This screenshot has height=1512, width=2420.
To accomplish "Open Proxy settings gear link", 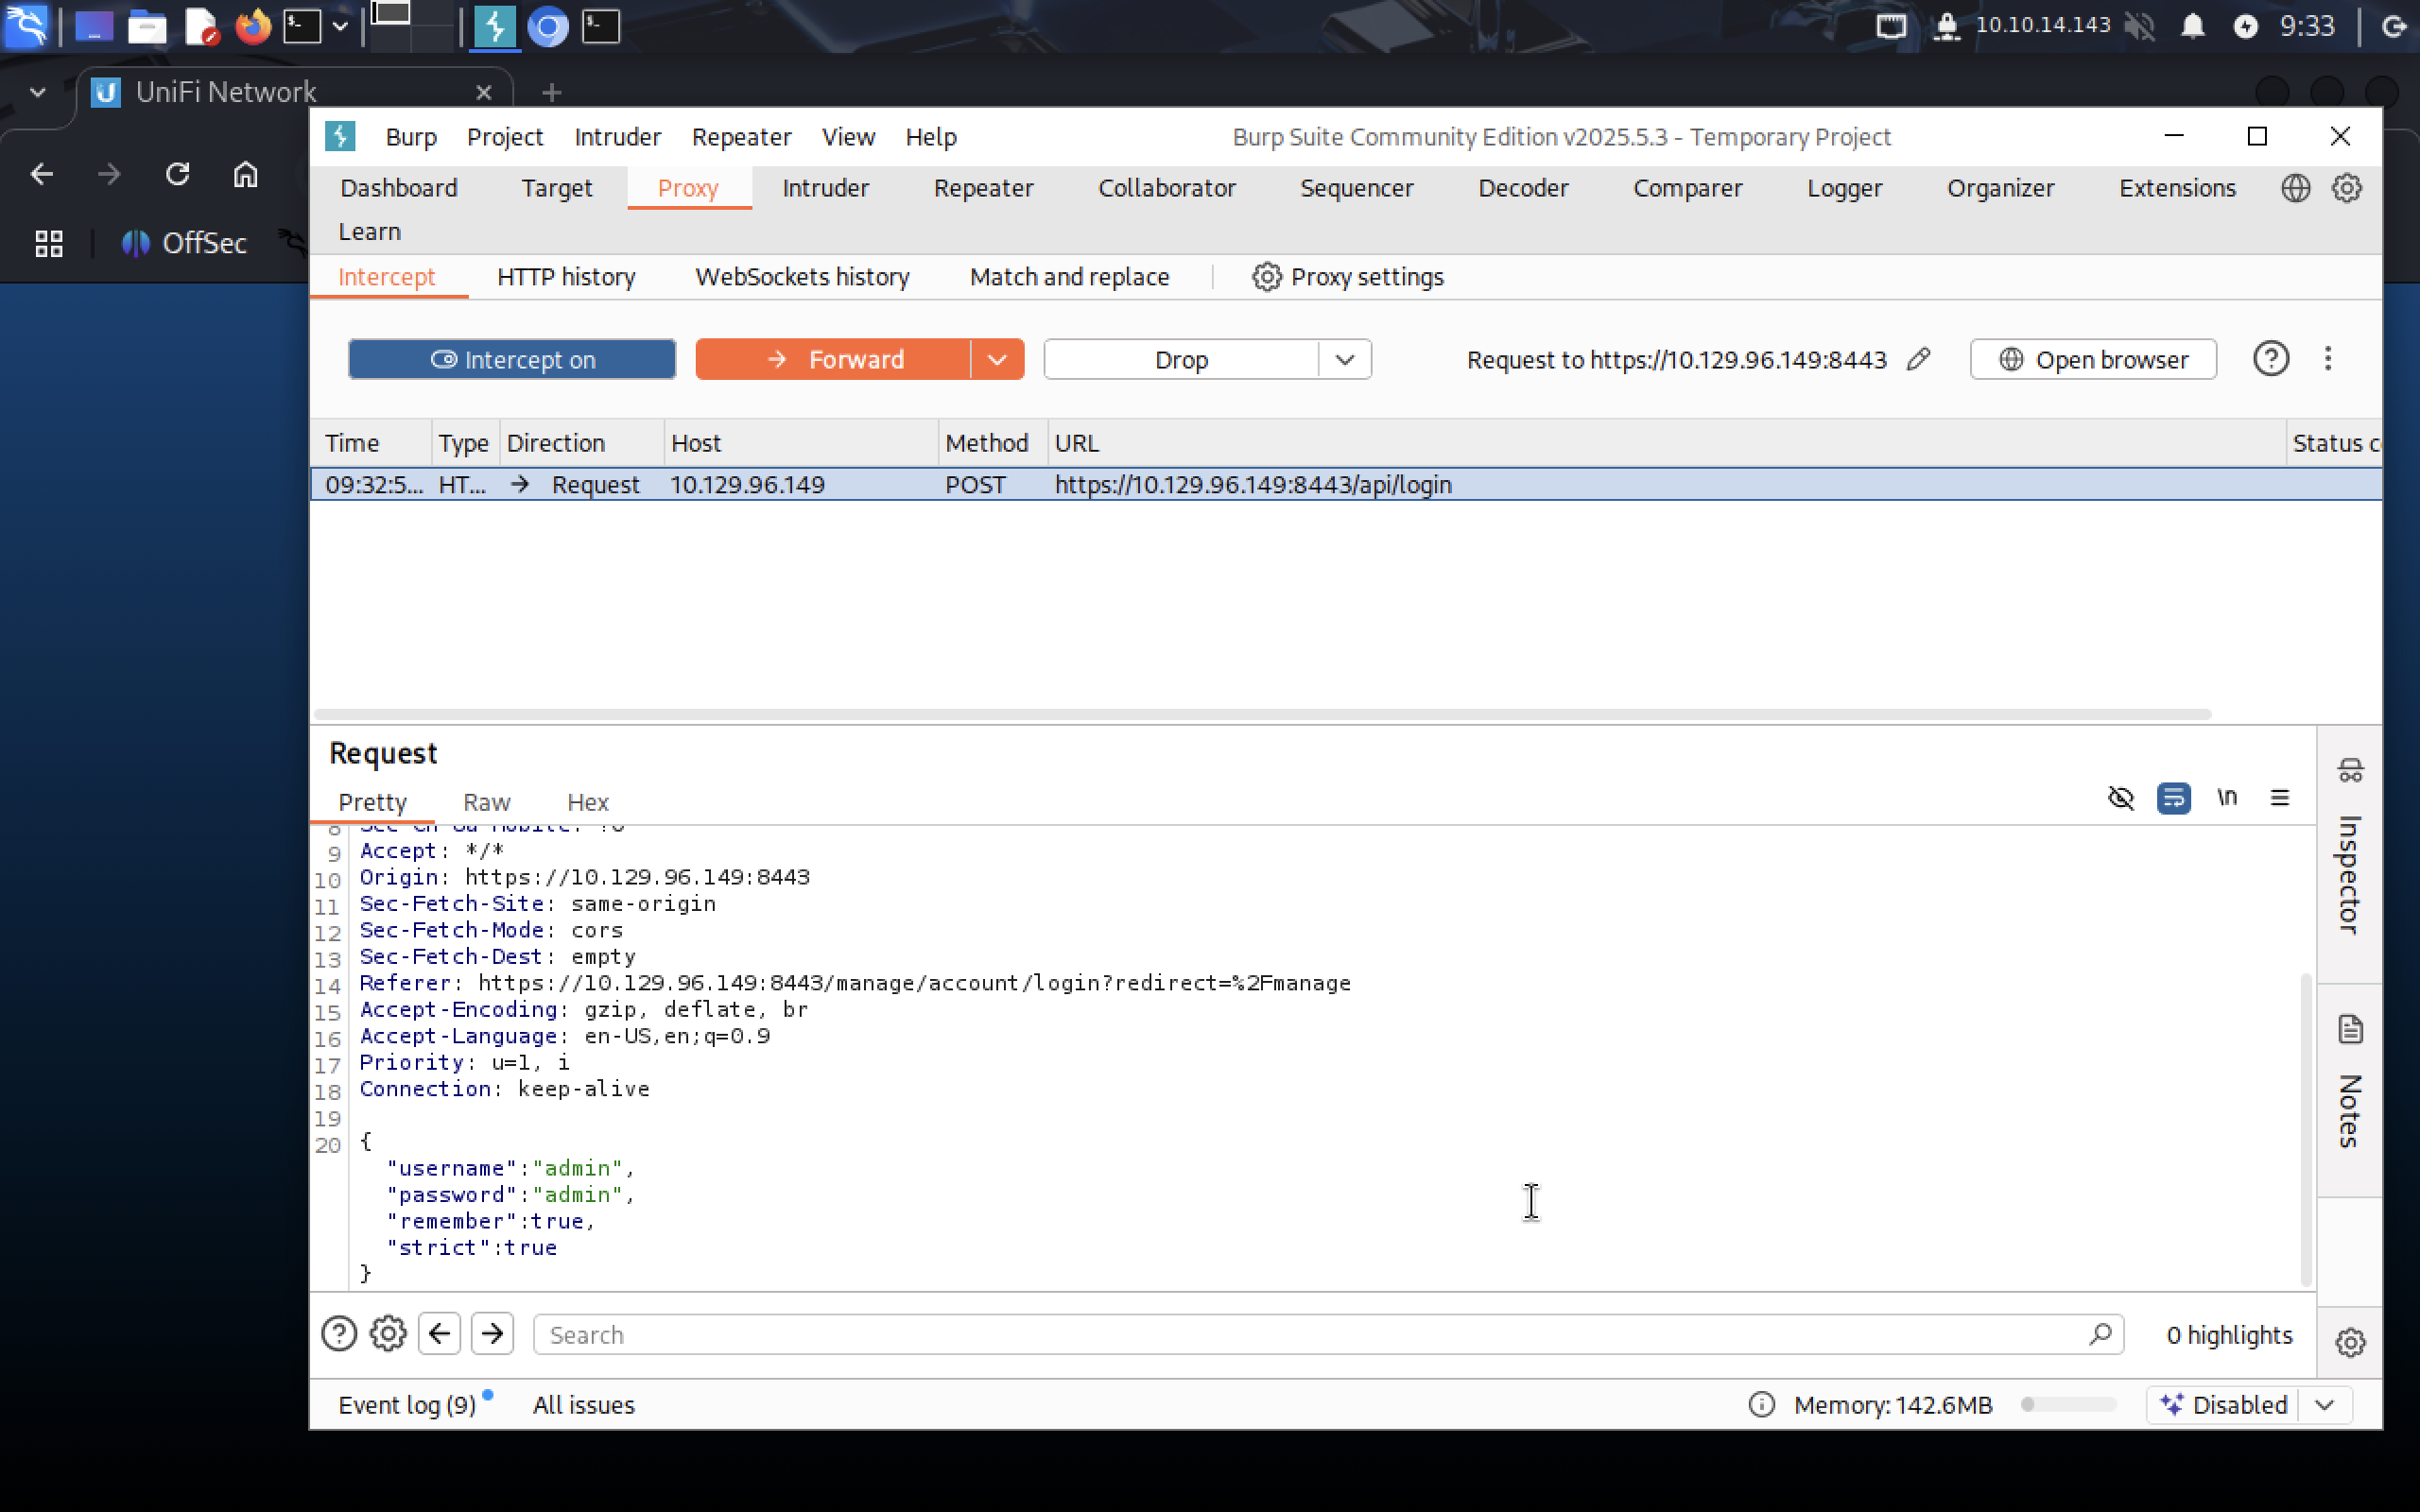I will [1348, 277].
